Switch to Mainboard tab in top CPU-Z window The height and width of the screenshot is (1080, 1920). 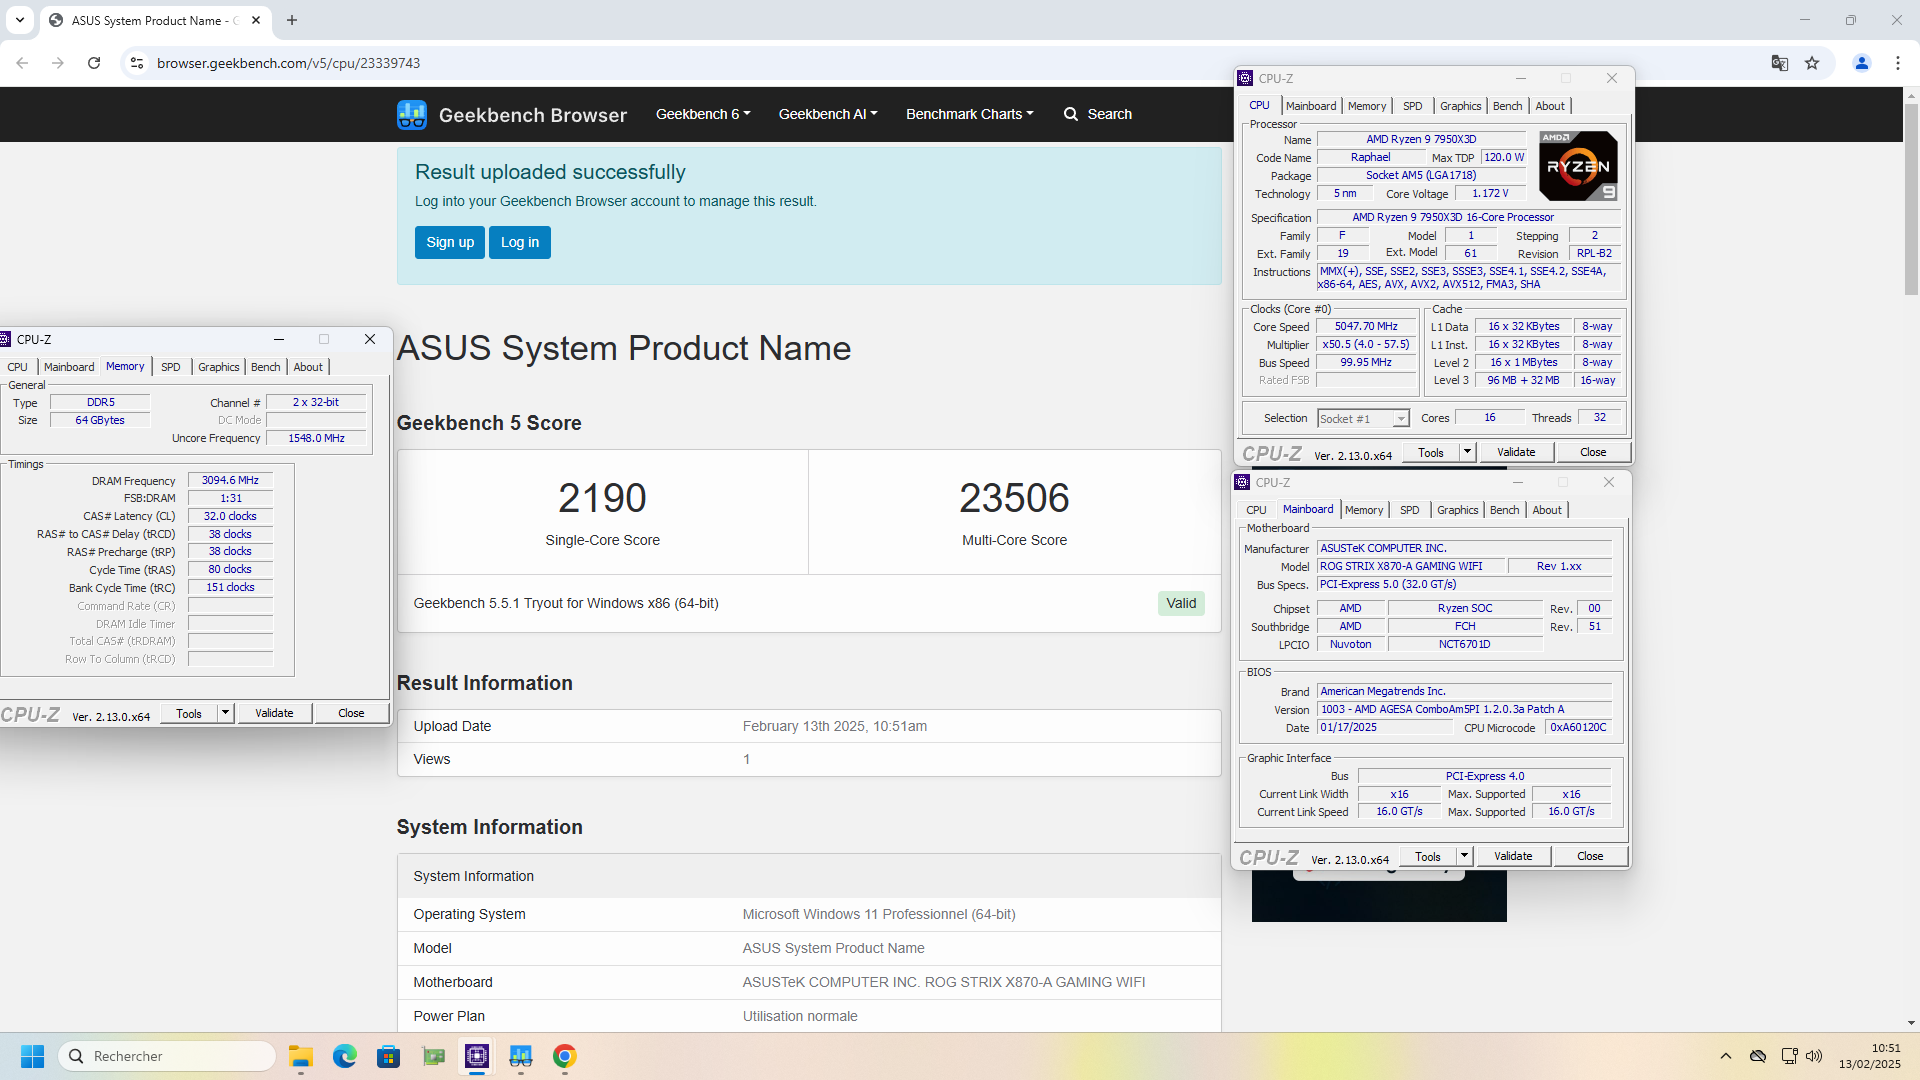pyautogui.click(x=1311, y=106)
